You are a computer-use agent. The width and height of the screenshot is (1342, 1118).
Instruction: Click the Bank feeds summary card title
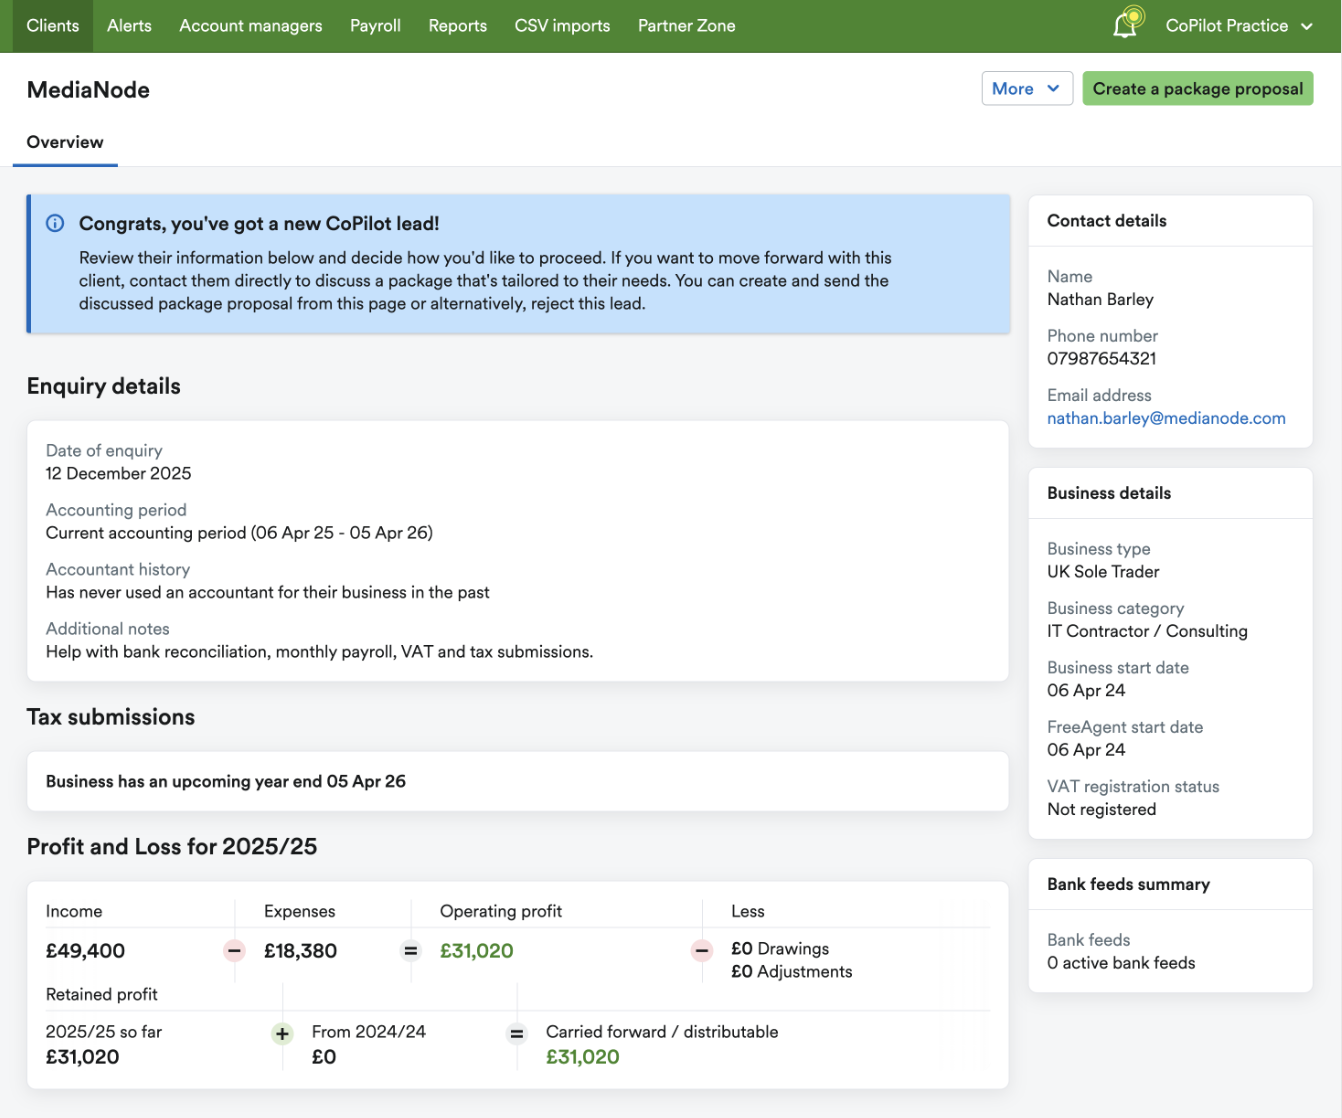[1128, 884]
